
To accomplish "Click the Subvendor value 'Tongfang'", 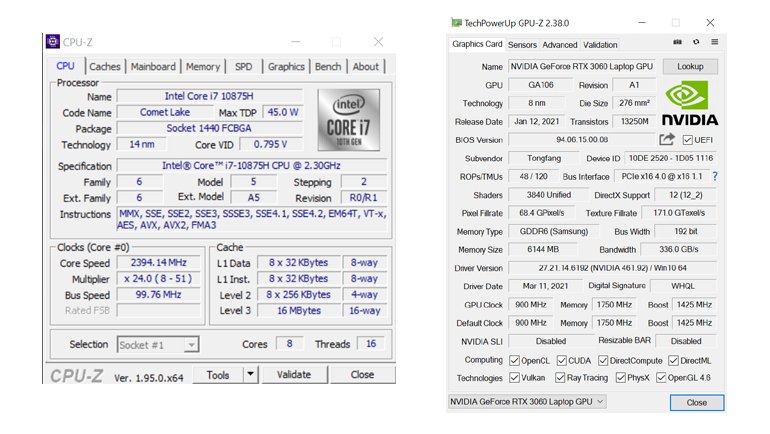I will [x=544, y=159].
